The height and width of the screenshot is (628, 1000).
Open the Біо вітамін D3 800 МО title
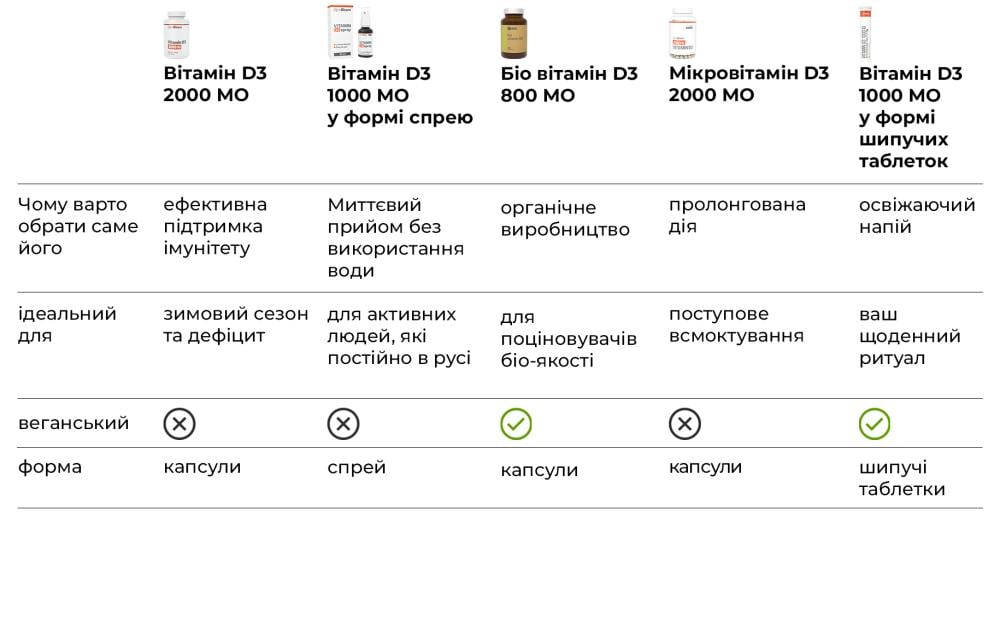[x=568, y=84]
